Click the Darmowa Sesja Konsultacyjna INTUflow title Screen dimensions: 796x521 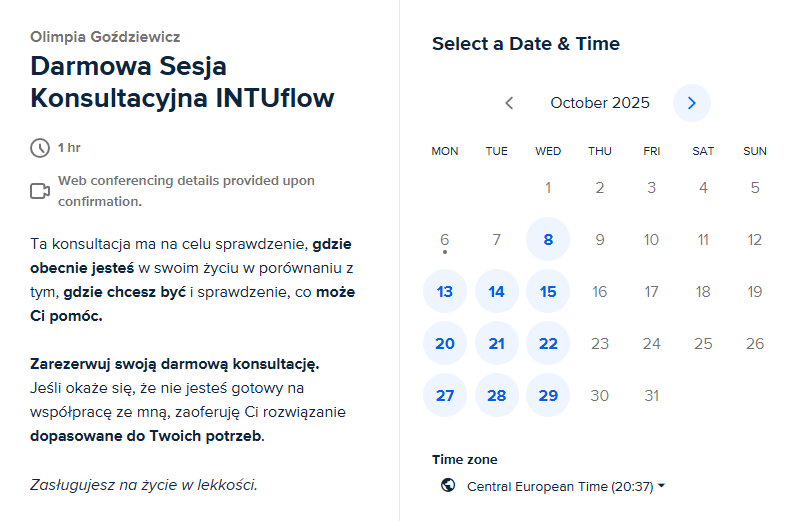(x=182, y=82)
